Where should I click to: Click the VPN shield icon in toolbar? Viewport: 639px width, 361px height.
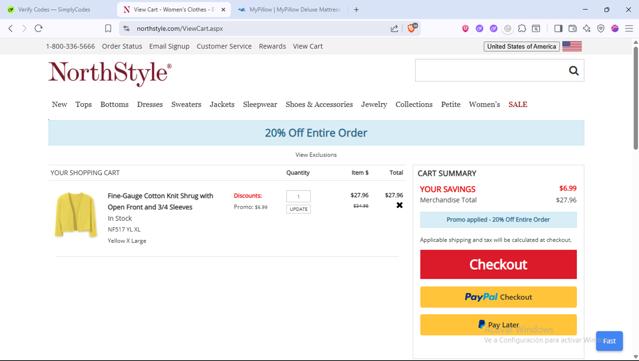601,28
